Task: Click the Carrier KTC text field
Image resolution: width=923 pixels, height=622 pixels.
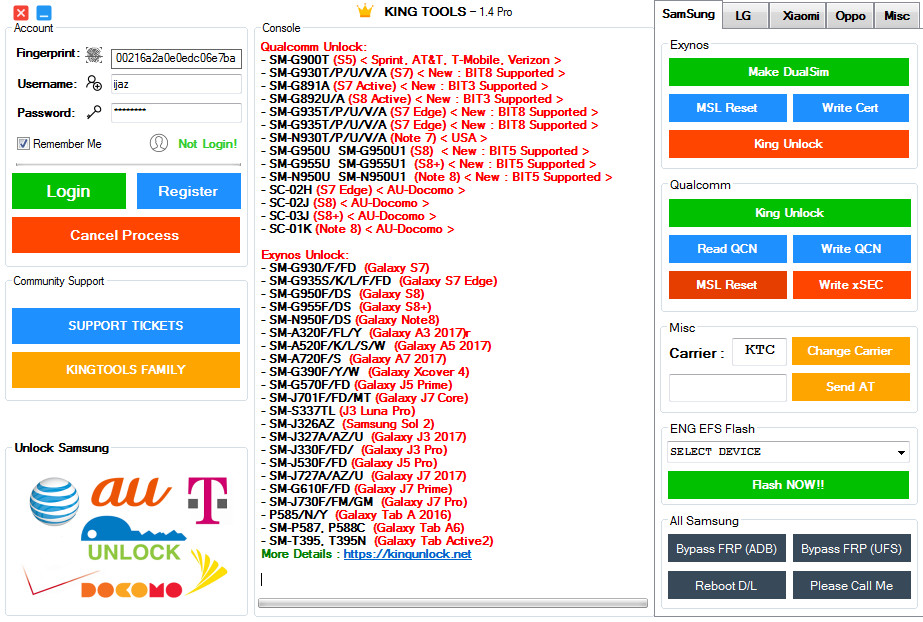Action: 759,351
